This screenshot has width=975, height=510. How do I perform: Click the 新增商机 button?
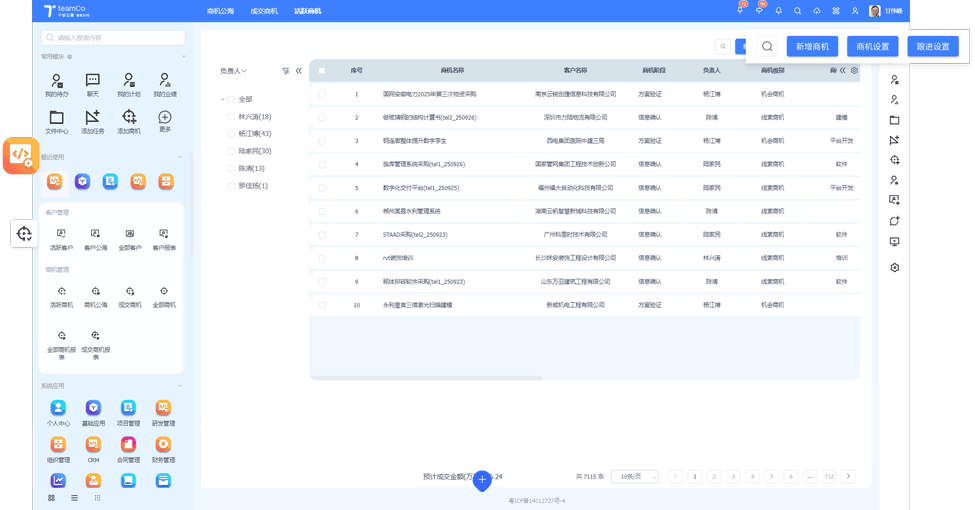tap(812, 46)
